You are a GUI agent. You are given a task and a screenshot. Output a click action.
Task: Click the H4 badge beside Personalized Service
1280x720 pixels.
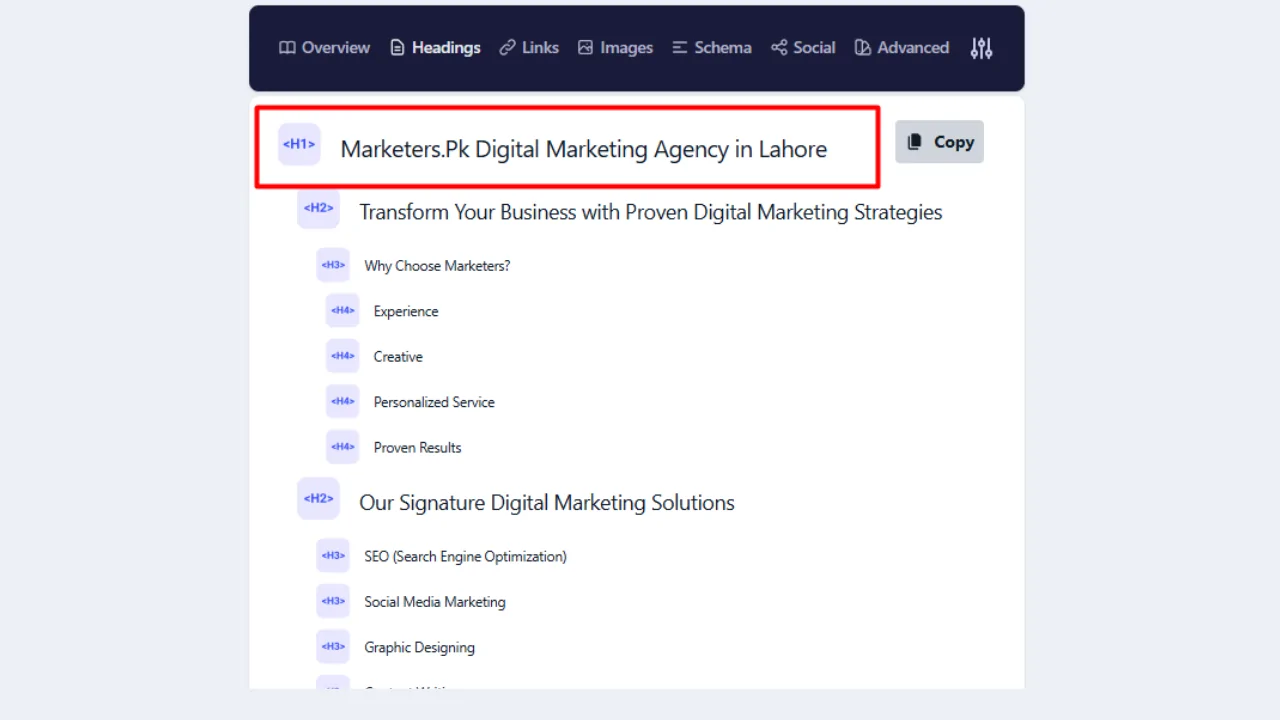coord(343,401)
